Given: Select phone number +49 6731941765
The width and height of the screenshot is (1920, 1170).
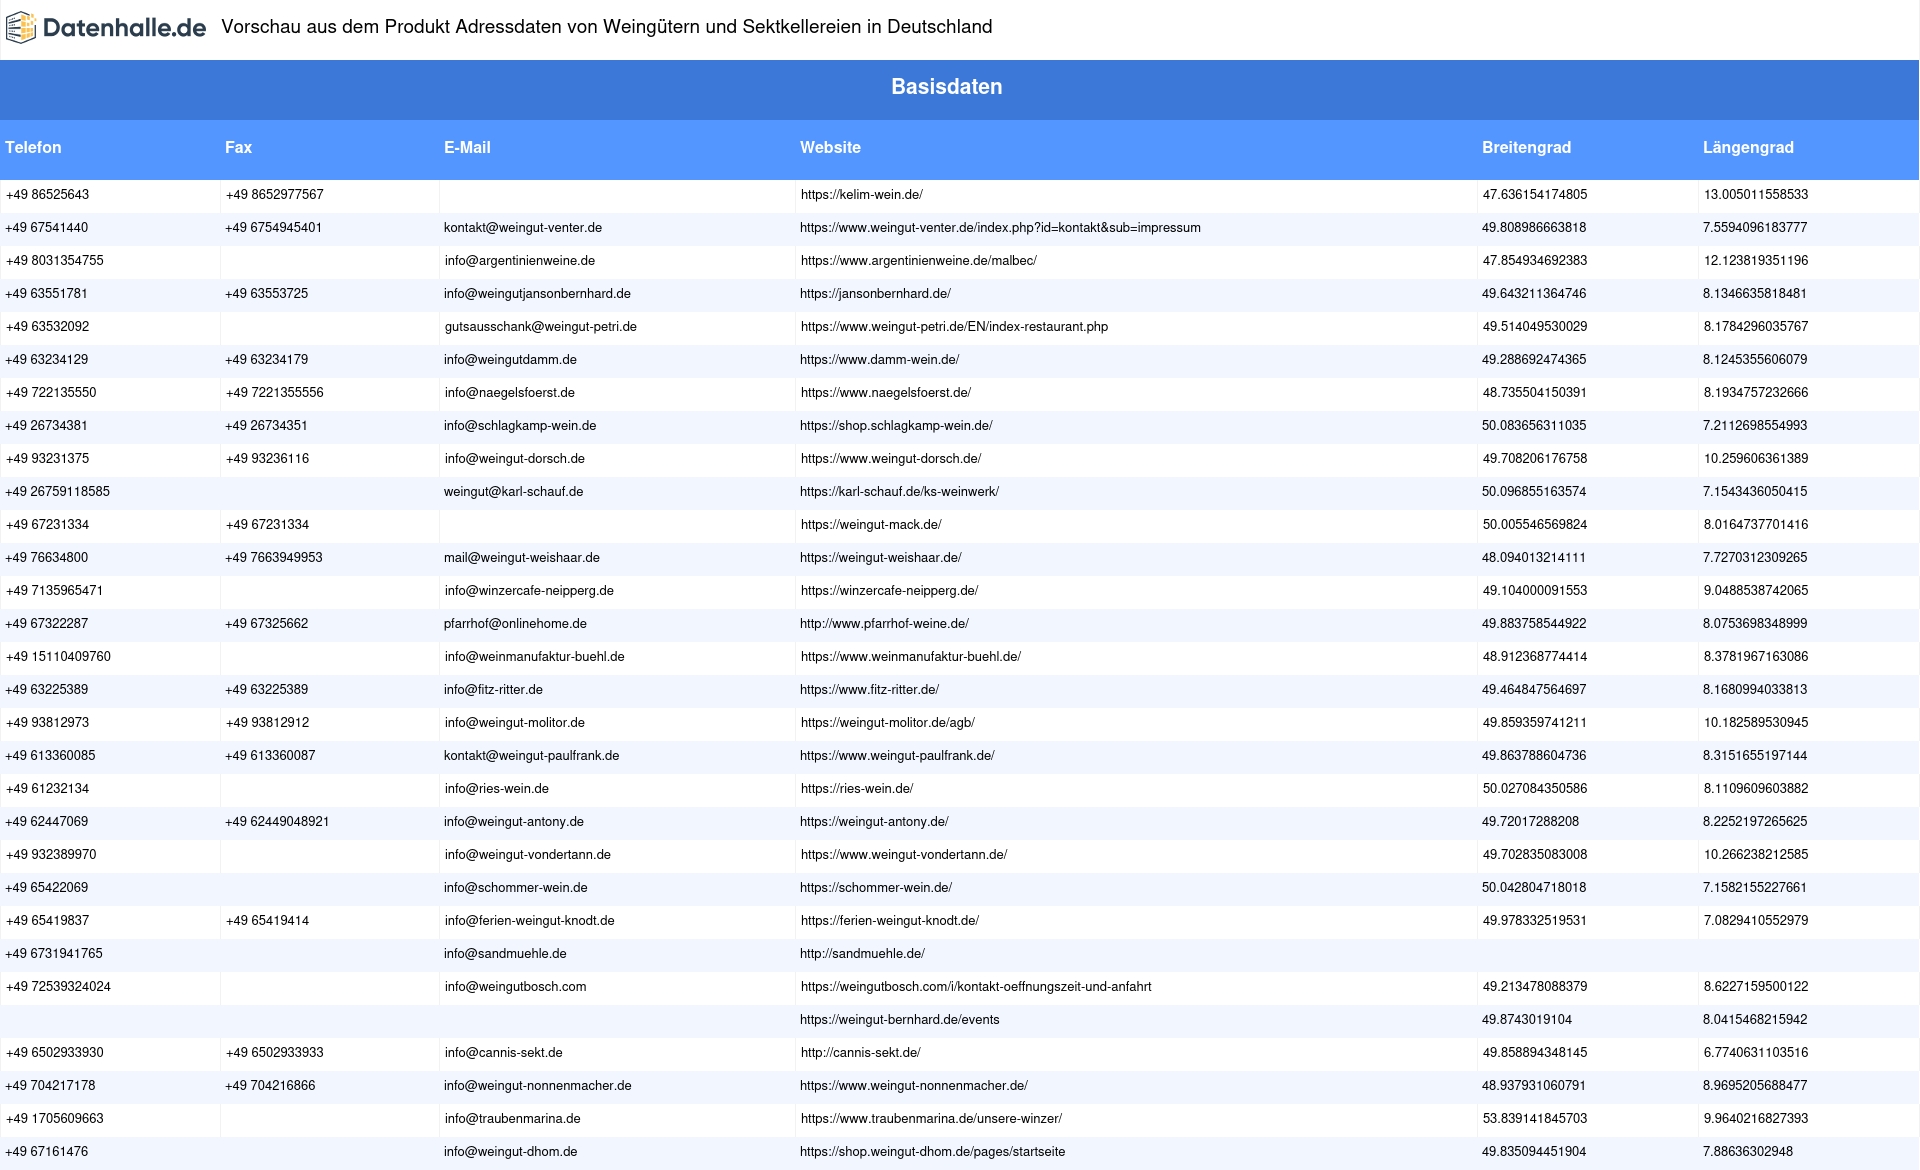Looking at the screenshot, I should pyautogui.click(x=53, y=954).
